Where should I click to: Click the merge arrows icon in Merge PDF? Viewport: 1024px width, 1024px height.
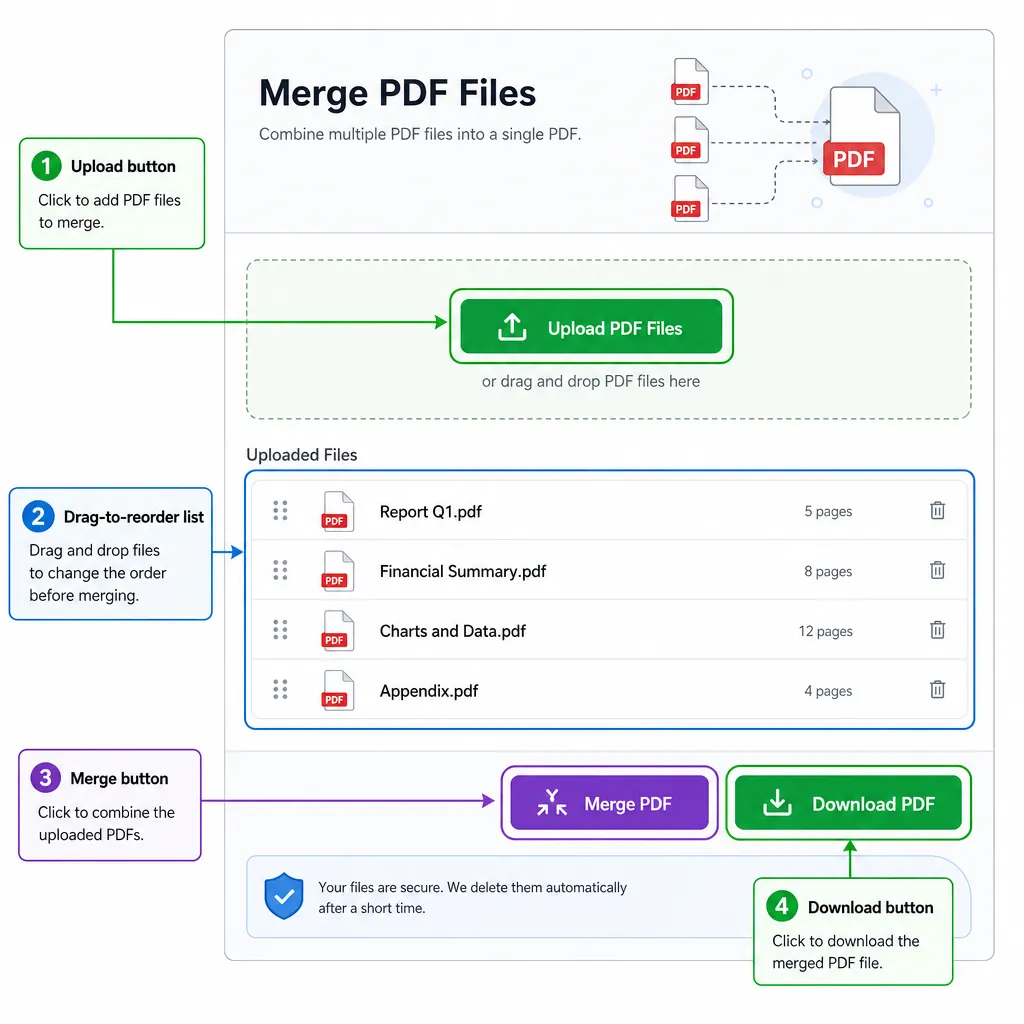pyautogui.click(x=552, y=803)
